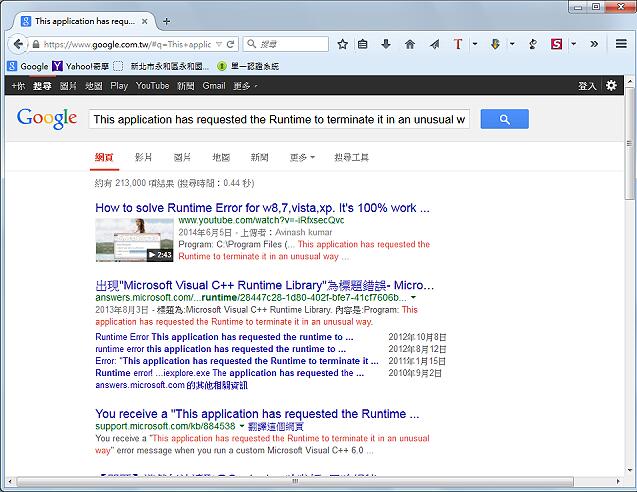Click the toolbar icon left of the red S

[533, 44]
